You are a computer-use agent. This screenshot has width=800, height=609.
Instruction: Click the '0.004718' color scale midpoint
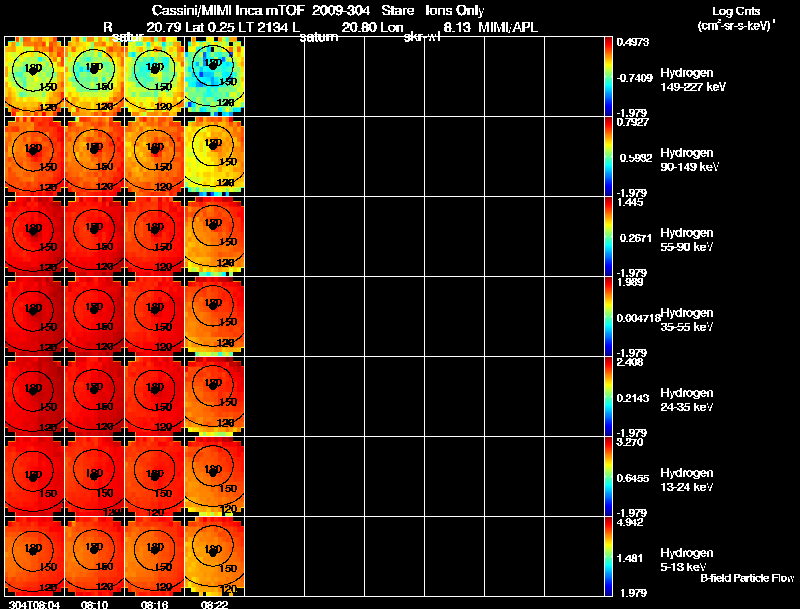[x=639, y=318]
